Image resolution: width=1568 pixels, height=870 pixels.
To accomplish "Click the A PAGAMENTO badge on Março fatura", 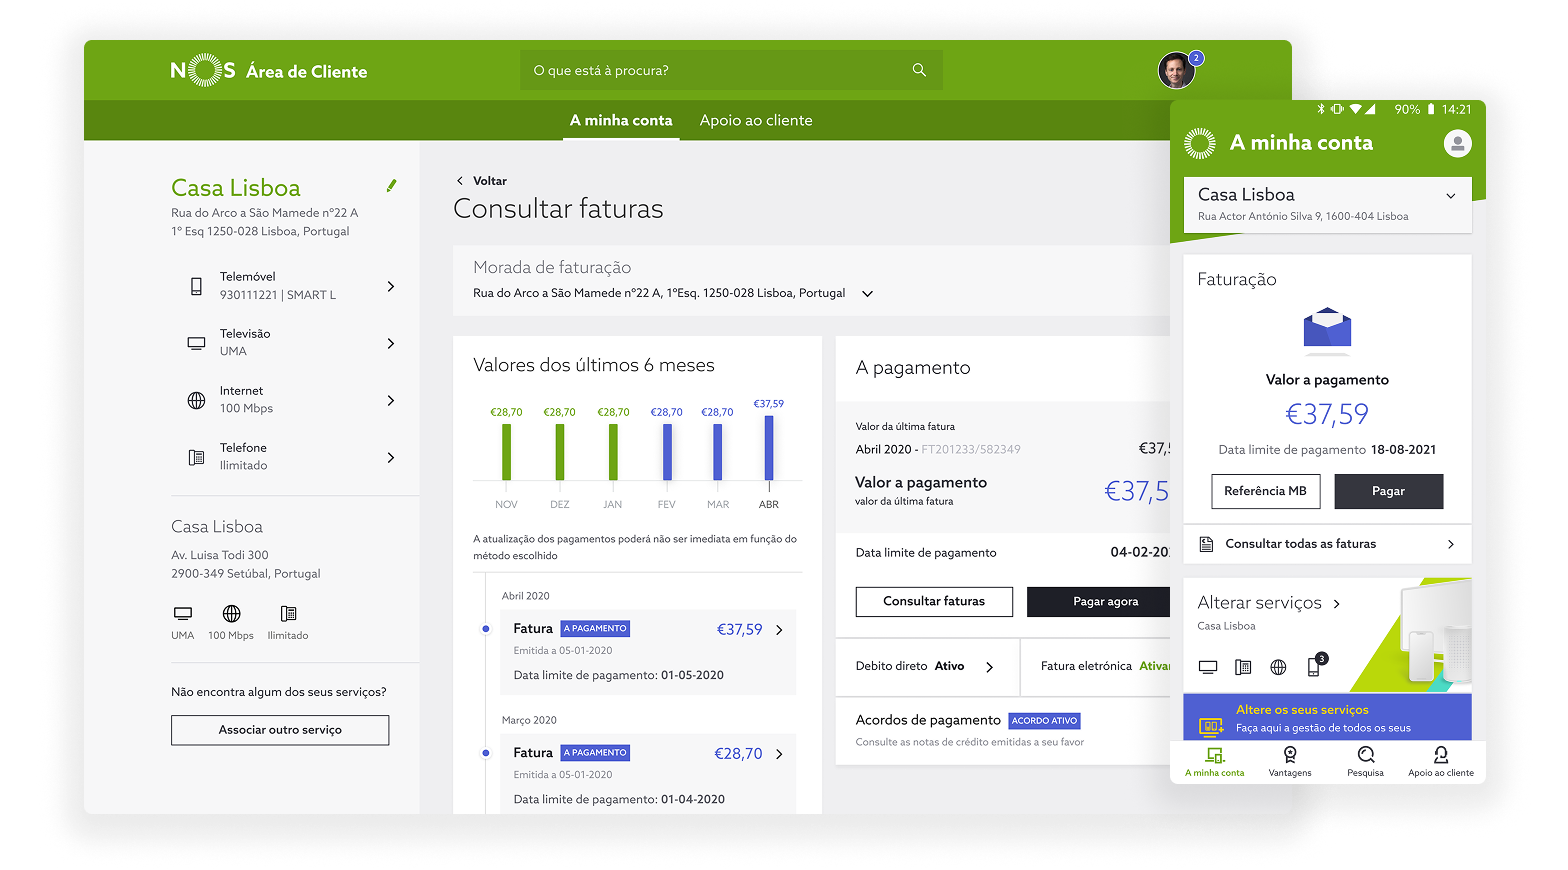I will 595,753.
